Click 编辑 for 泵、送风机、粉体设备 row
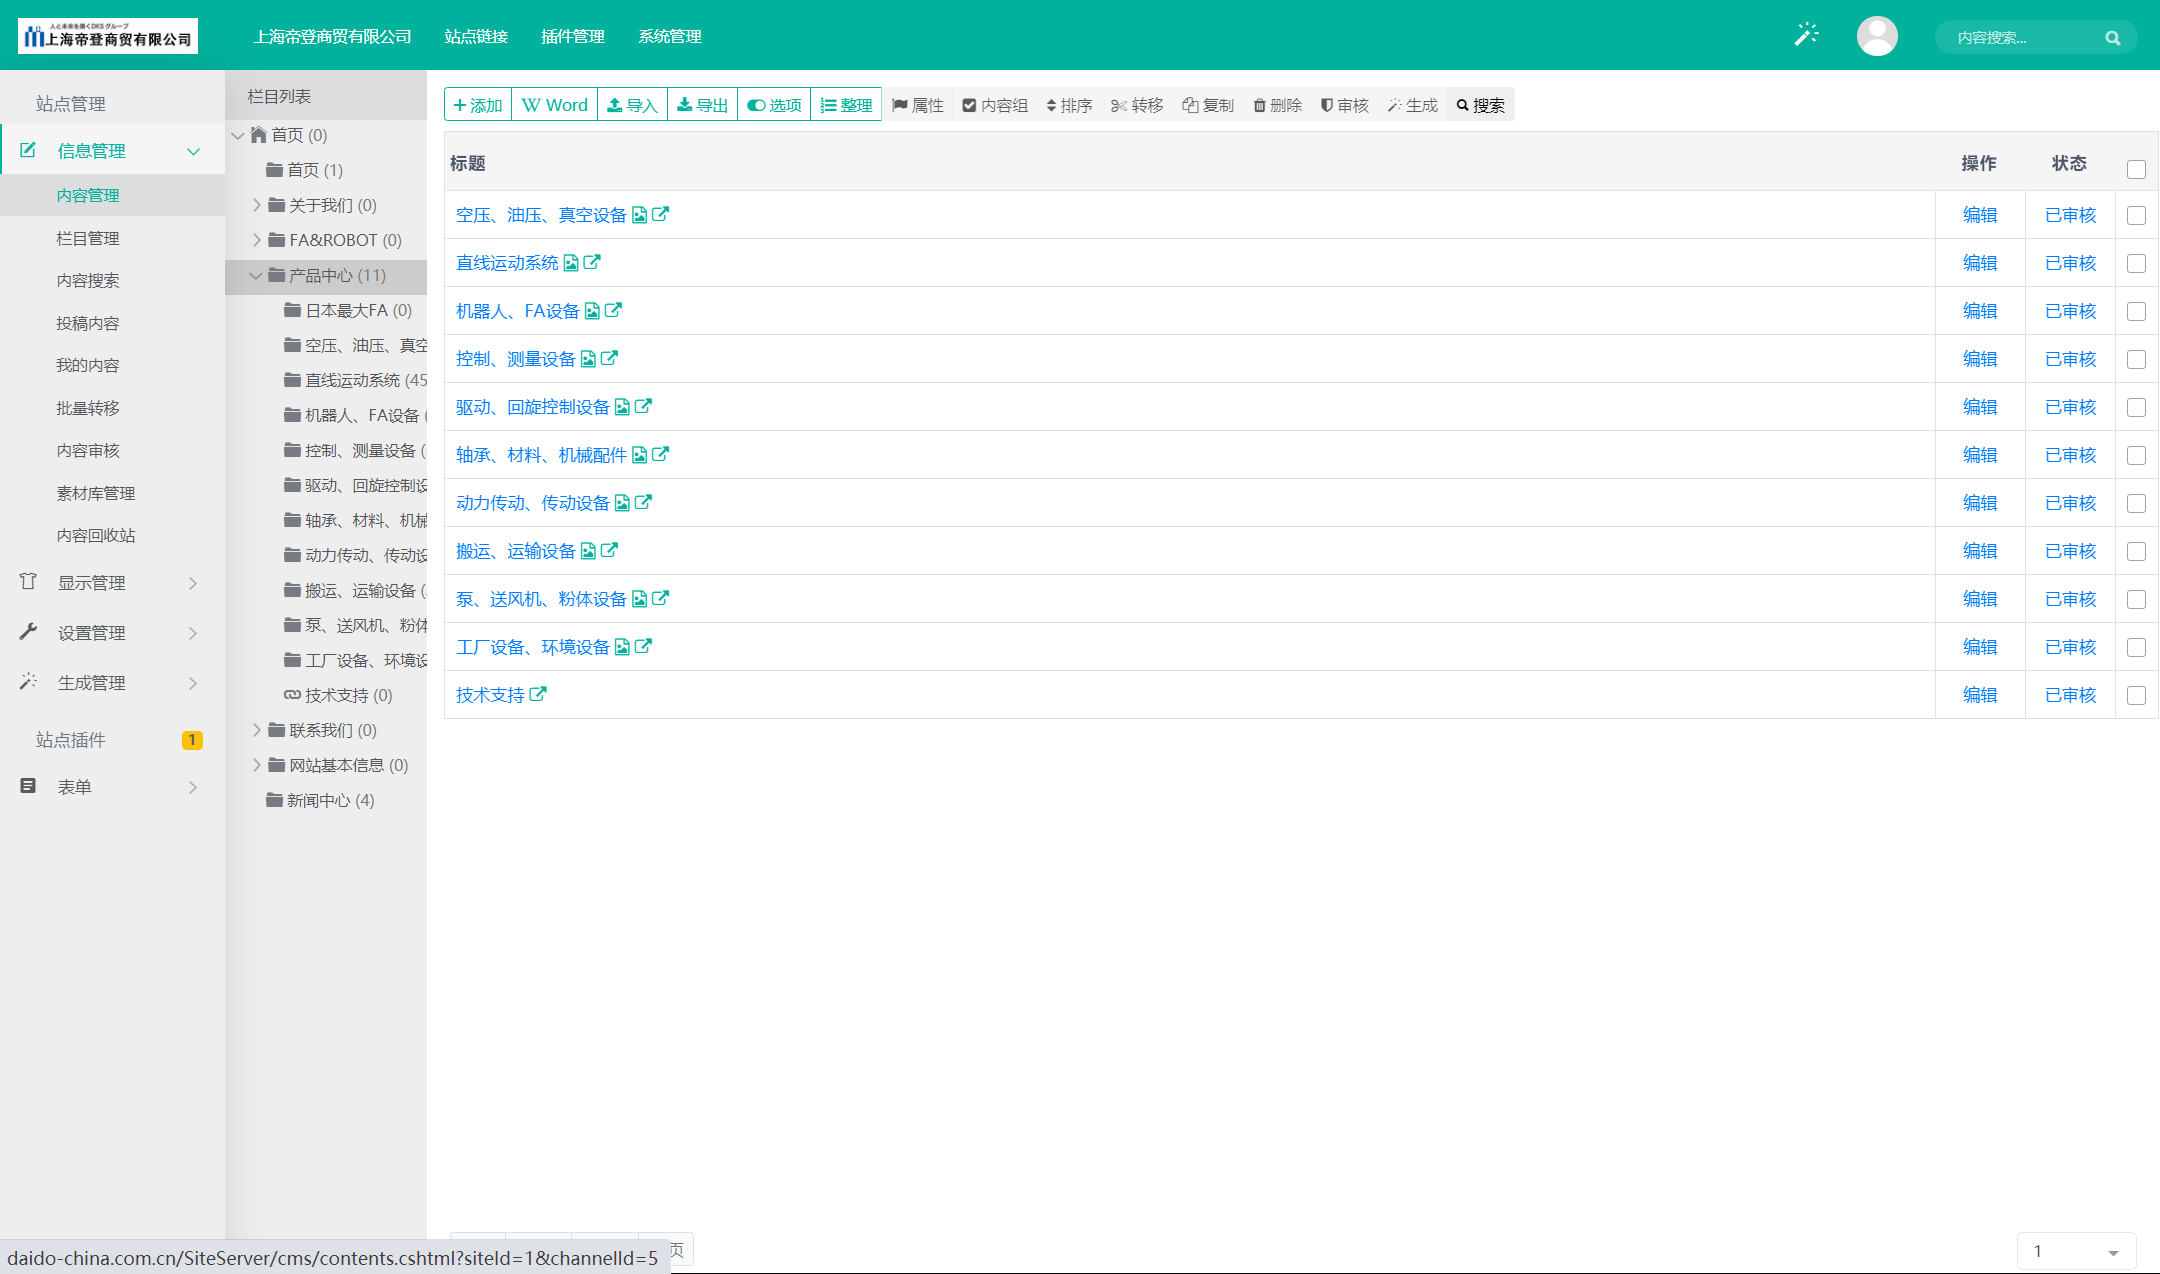 click(x=1980, y=599)
